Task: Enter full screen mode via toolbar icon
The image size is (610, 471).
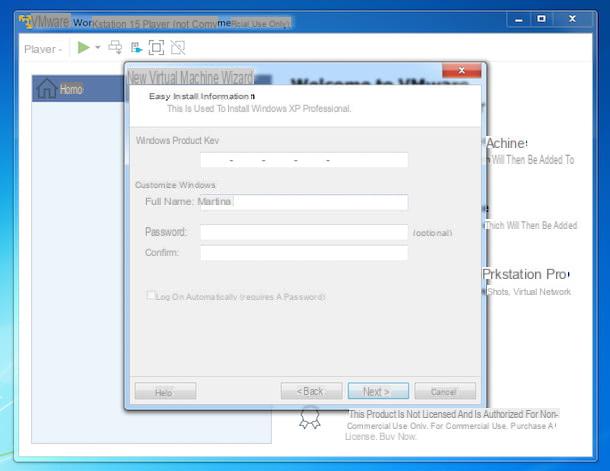Action: [x=156, y=47]
